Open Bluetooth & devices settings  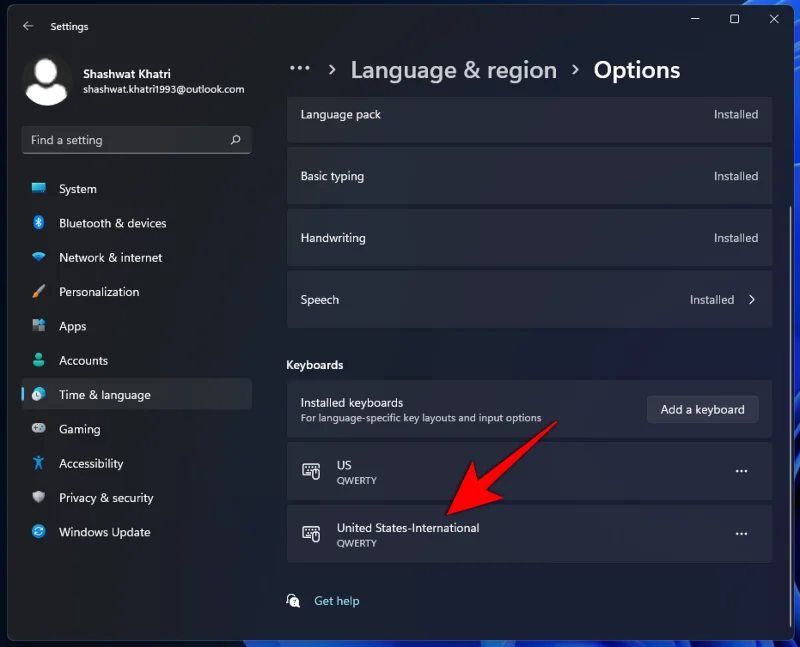[x=40, y=223]
